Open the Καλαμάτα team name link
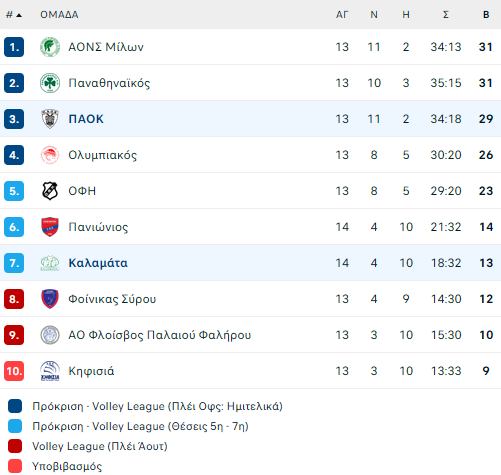Viewport: 501px width, 475px height. (x=98, y=263)
